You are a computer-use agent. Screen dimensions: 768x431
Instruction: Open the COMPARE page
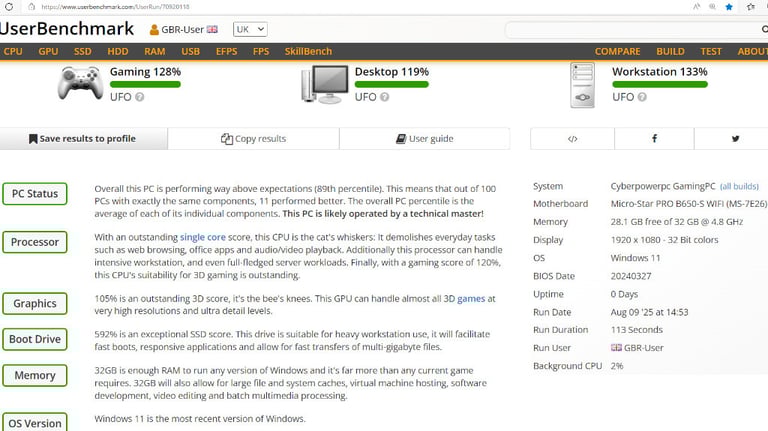(x=617, y=51)
